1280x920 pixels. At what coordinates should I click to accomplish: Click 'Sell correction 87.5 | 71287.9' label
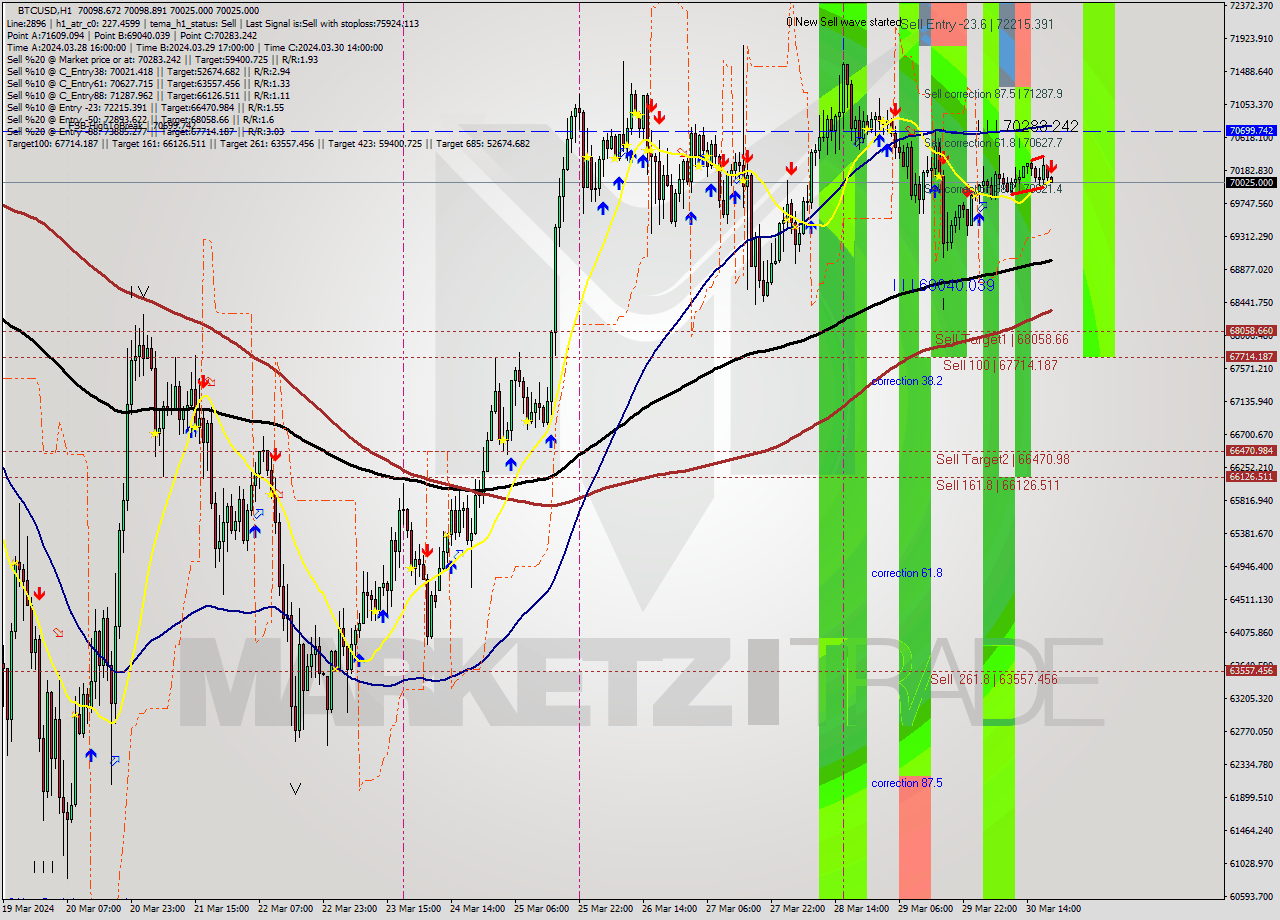(x=993, y=93)
